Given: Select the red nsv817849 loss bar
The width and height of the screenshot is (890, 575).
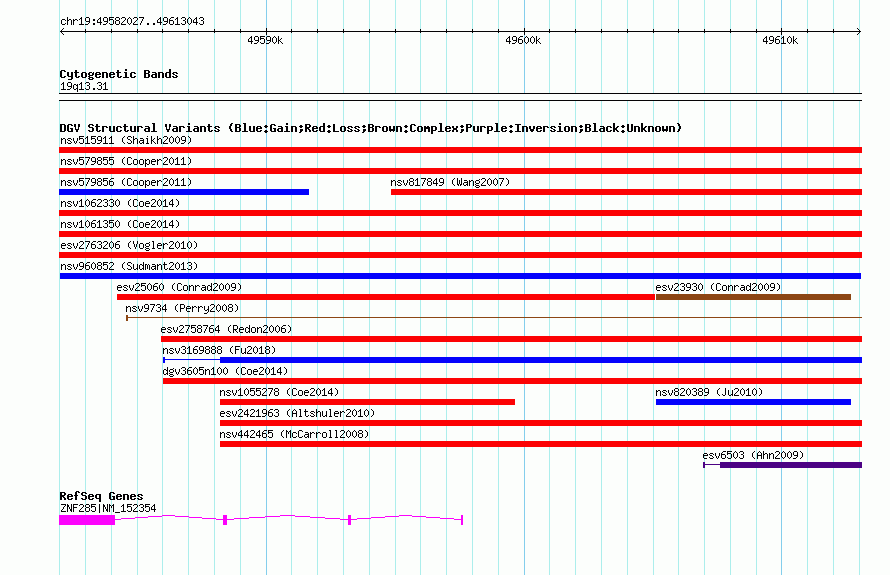Looking at the screenshot, I should click(x=627, y=192).
